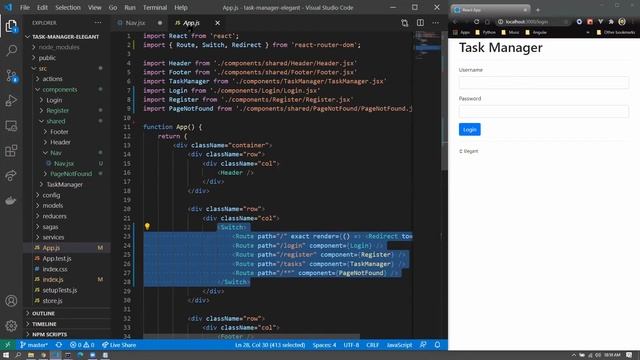Switch to the Nav.jsx editor tab
The image size is (640, 360).
(x=135, y=23)
